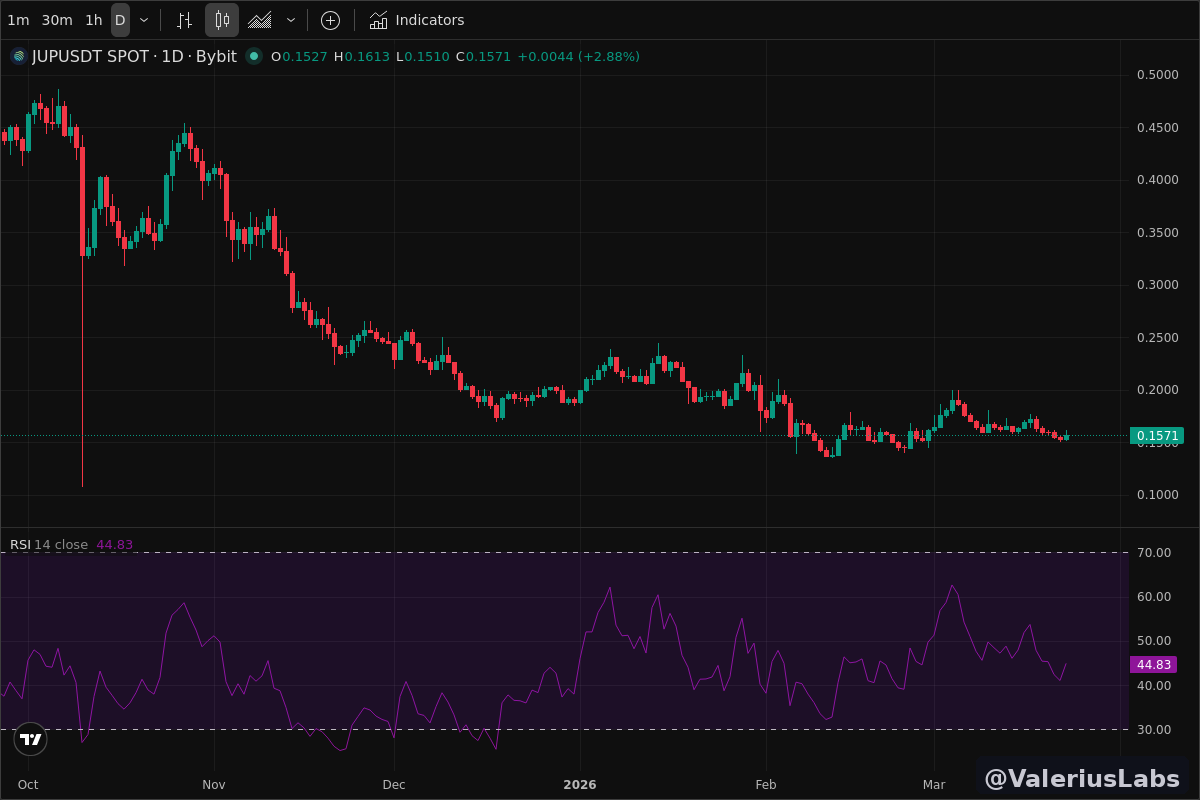Select the D daily timeframe
Viewport: 1200px width, 800px height.
click(120, 20)
